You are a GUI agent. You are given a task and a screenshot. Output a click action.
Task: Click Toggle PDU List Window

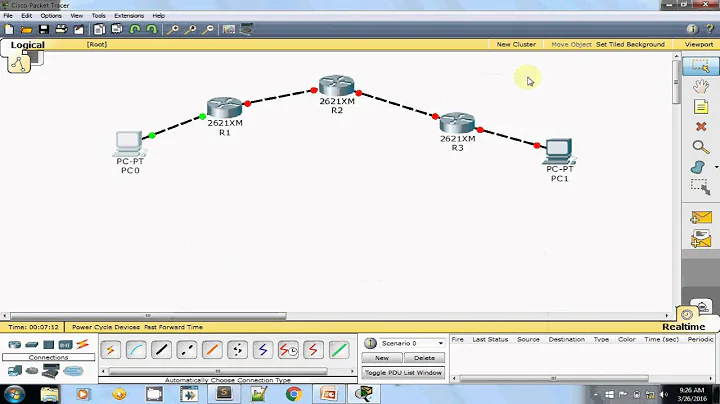click(403, 373)
